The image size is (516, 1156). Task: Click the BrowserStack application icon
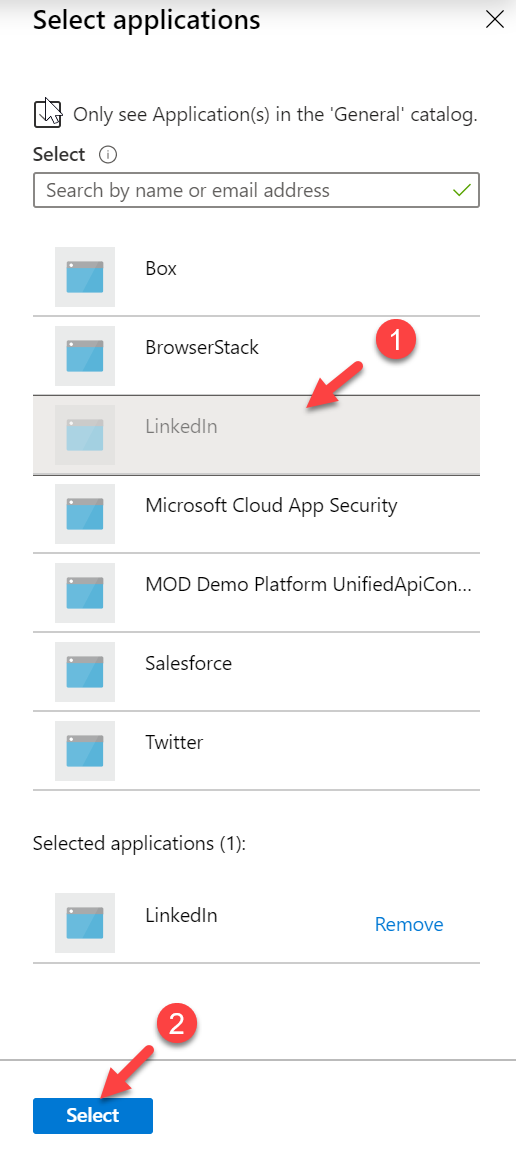point(85,355)
